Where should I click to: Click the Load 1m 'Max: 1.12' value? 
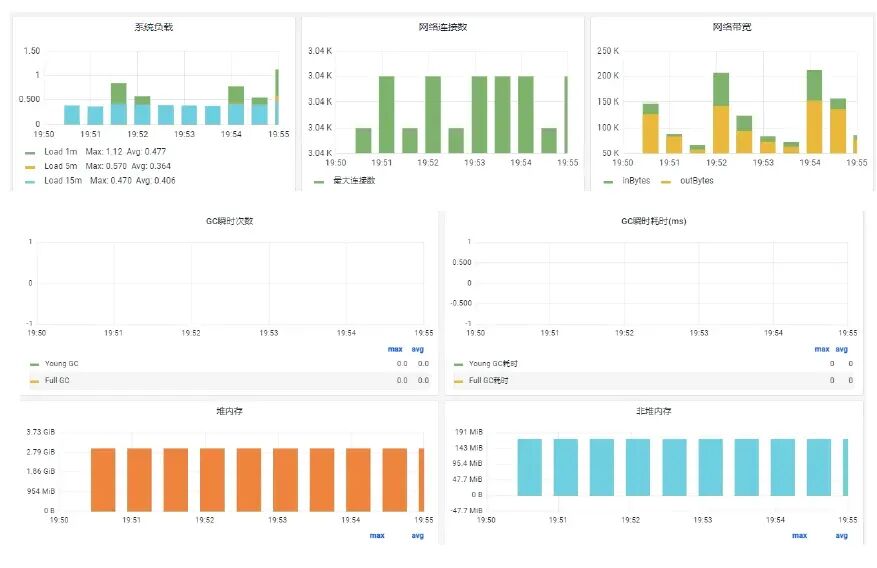(103, 152)
